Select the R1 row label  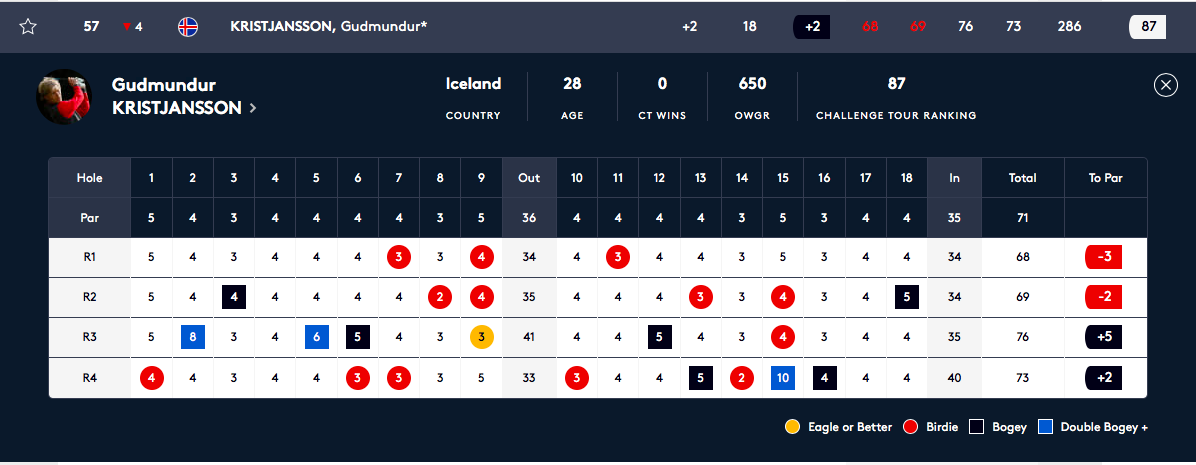pos(89,257)
